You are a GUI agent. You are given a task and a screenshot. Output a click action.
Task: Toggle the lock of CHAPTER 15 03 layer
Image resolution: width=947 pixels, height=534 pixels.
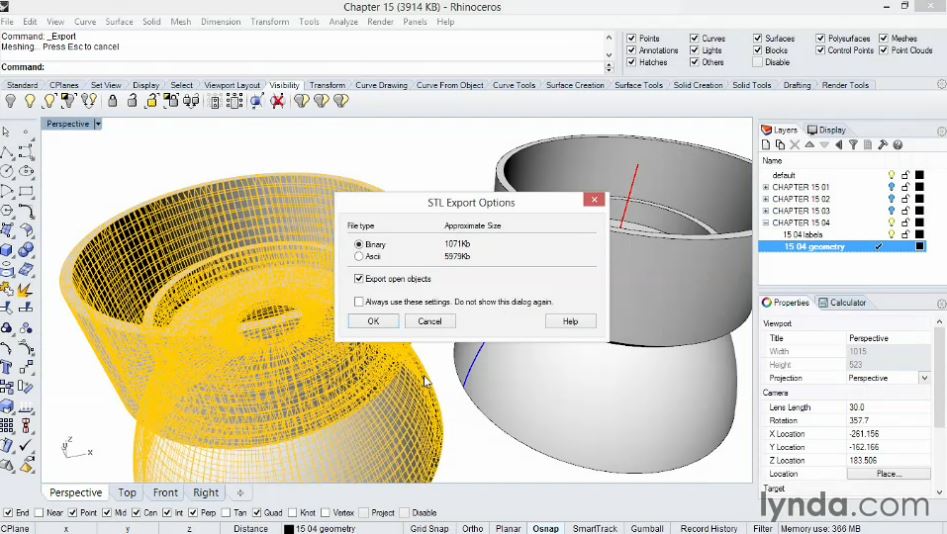(905, 211)
